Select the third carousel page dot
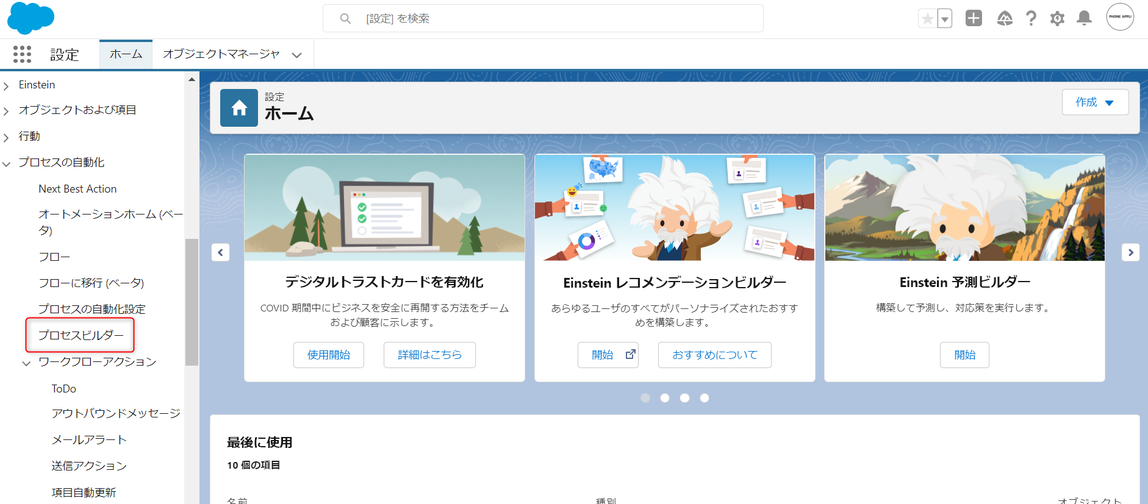The height and width of the screenshot is (504, 1148). (x=685, y=398)
